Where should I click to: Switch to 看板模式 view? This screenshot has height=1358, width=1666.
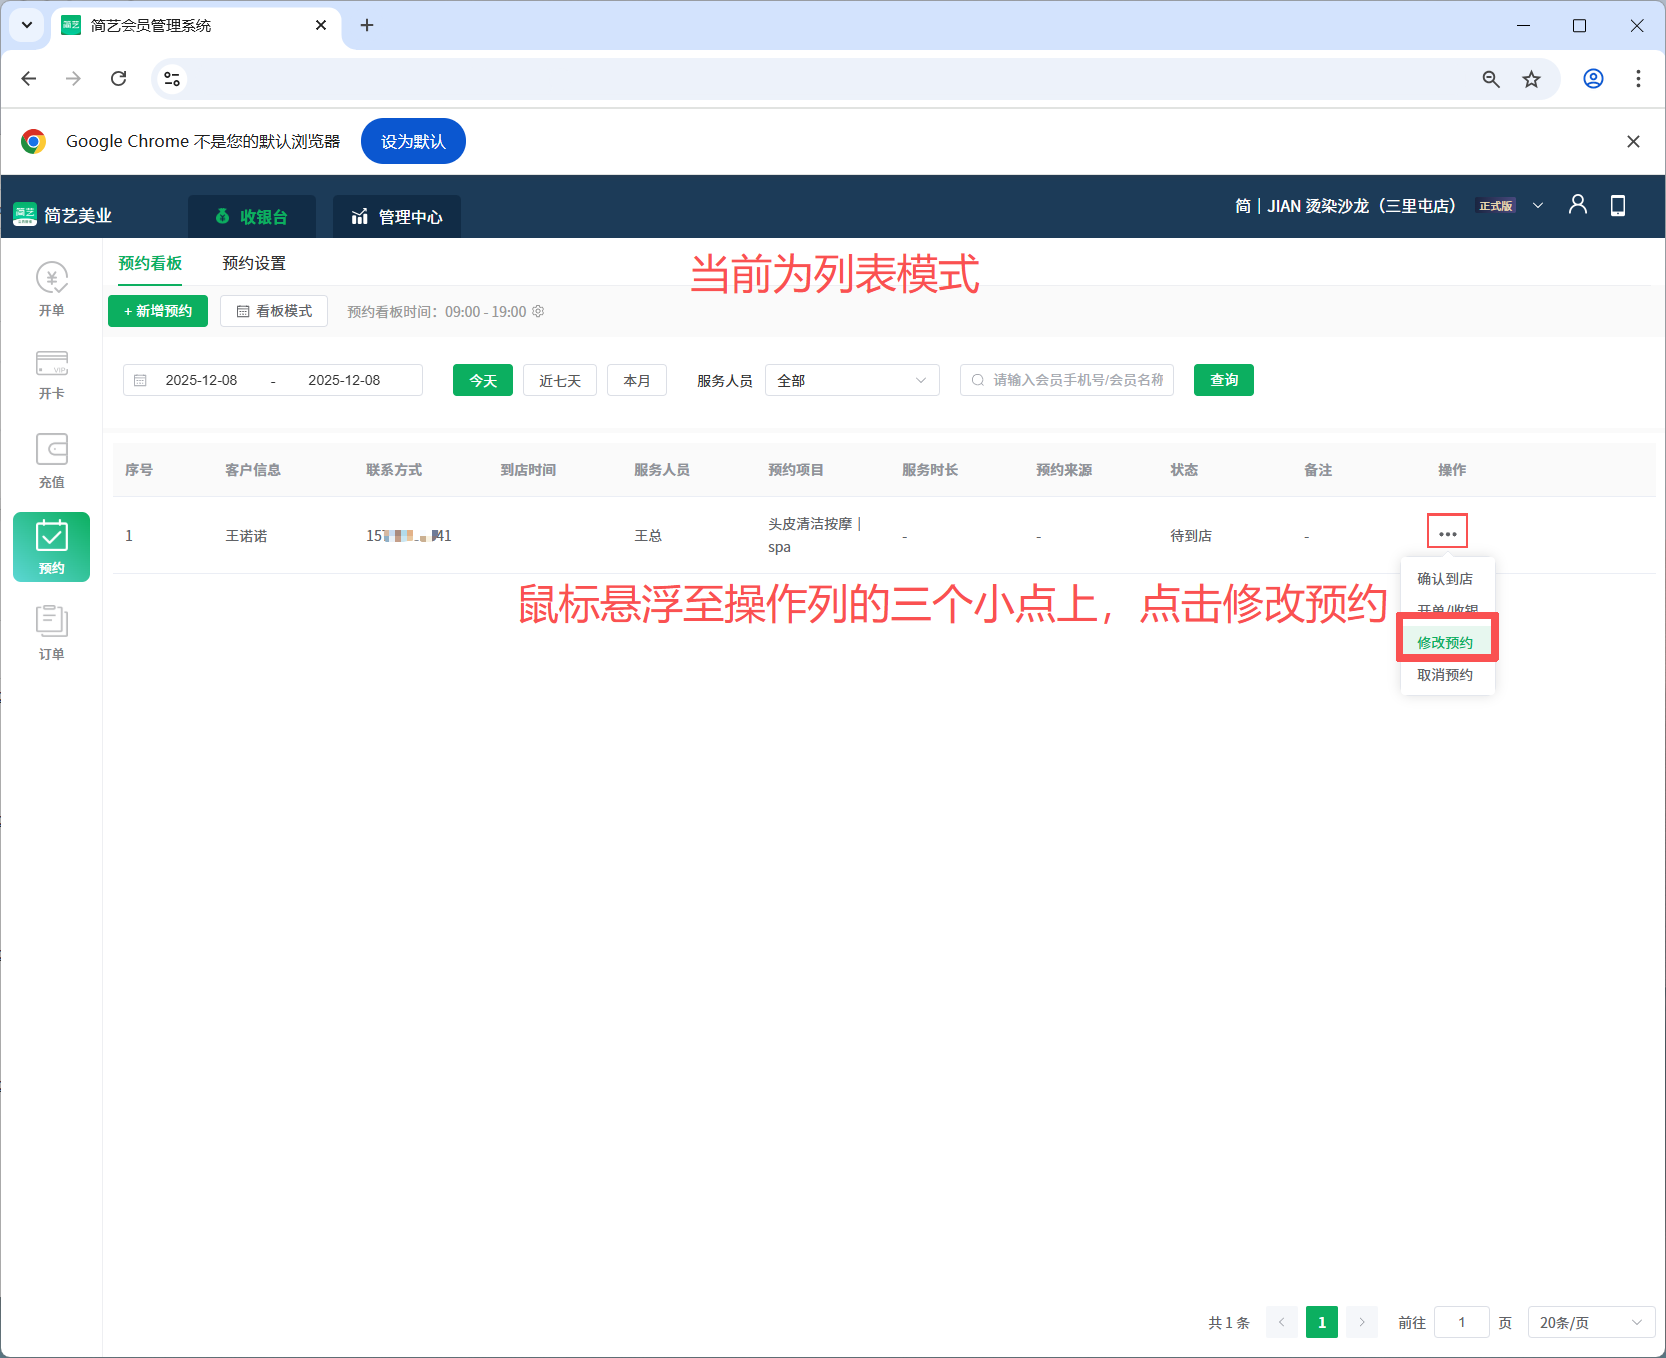273,311
